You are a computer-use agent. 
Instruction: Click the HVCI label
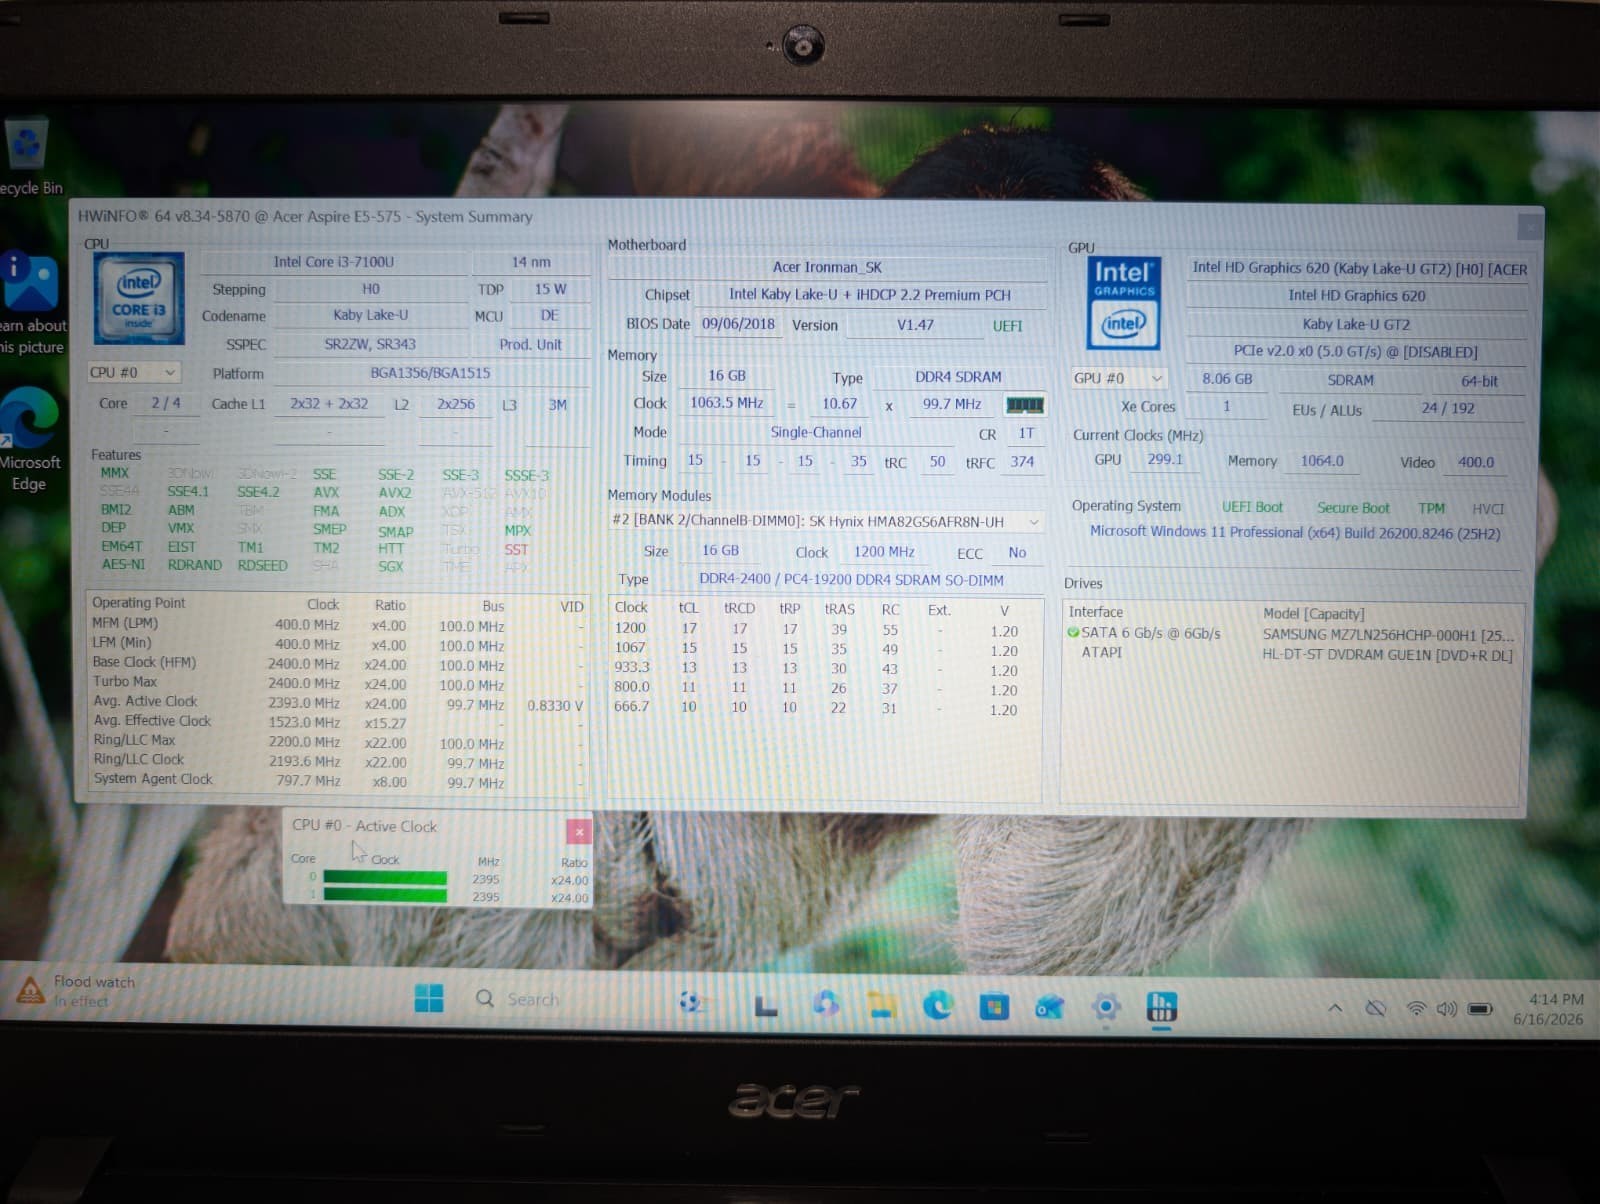point(1488,509)
